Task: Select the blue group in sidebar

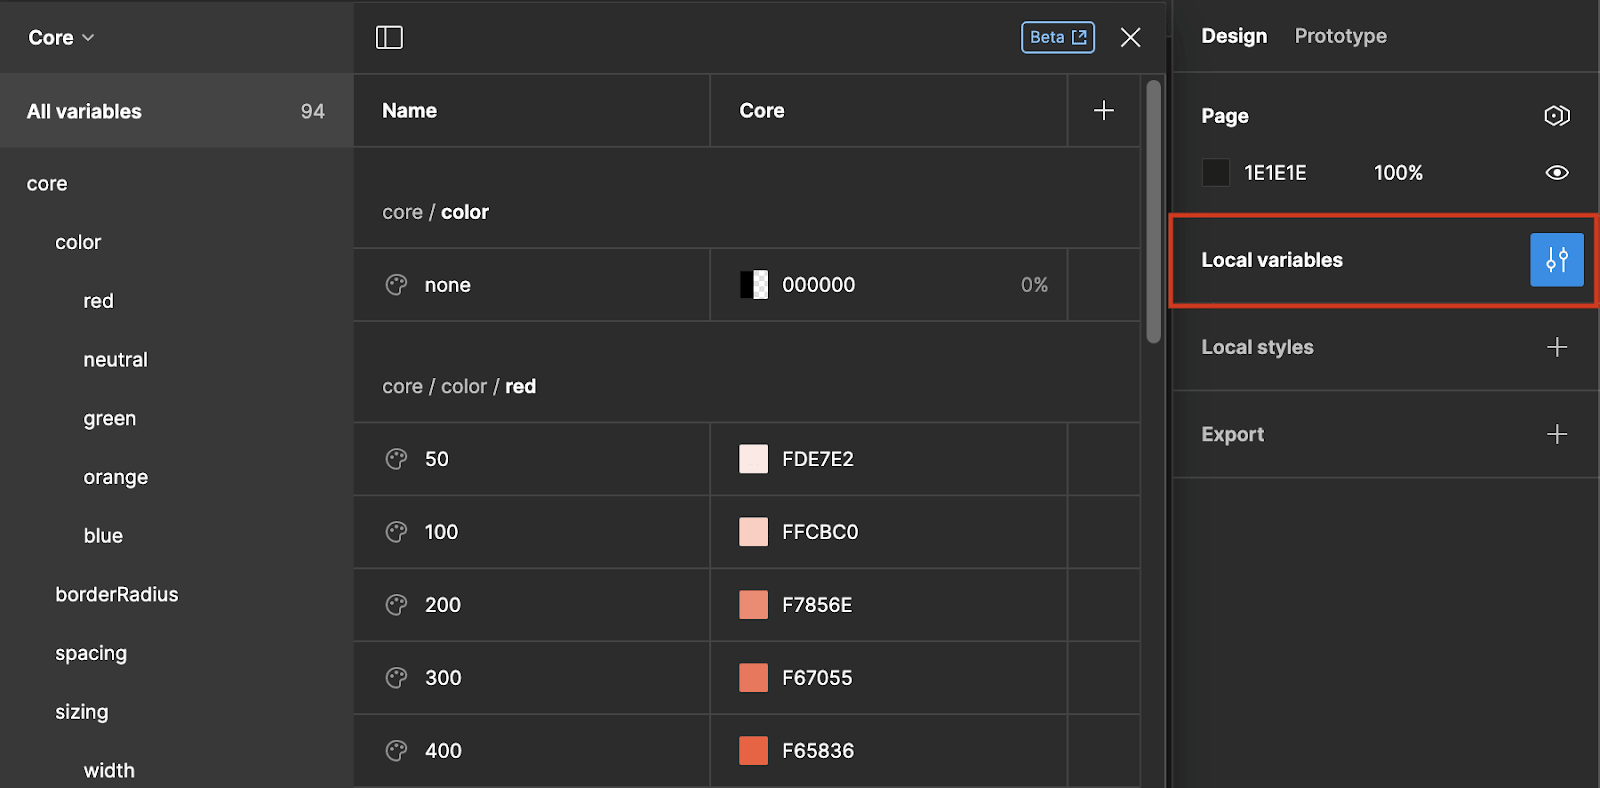Action: click(103, 535)
